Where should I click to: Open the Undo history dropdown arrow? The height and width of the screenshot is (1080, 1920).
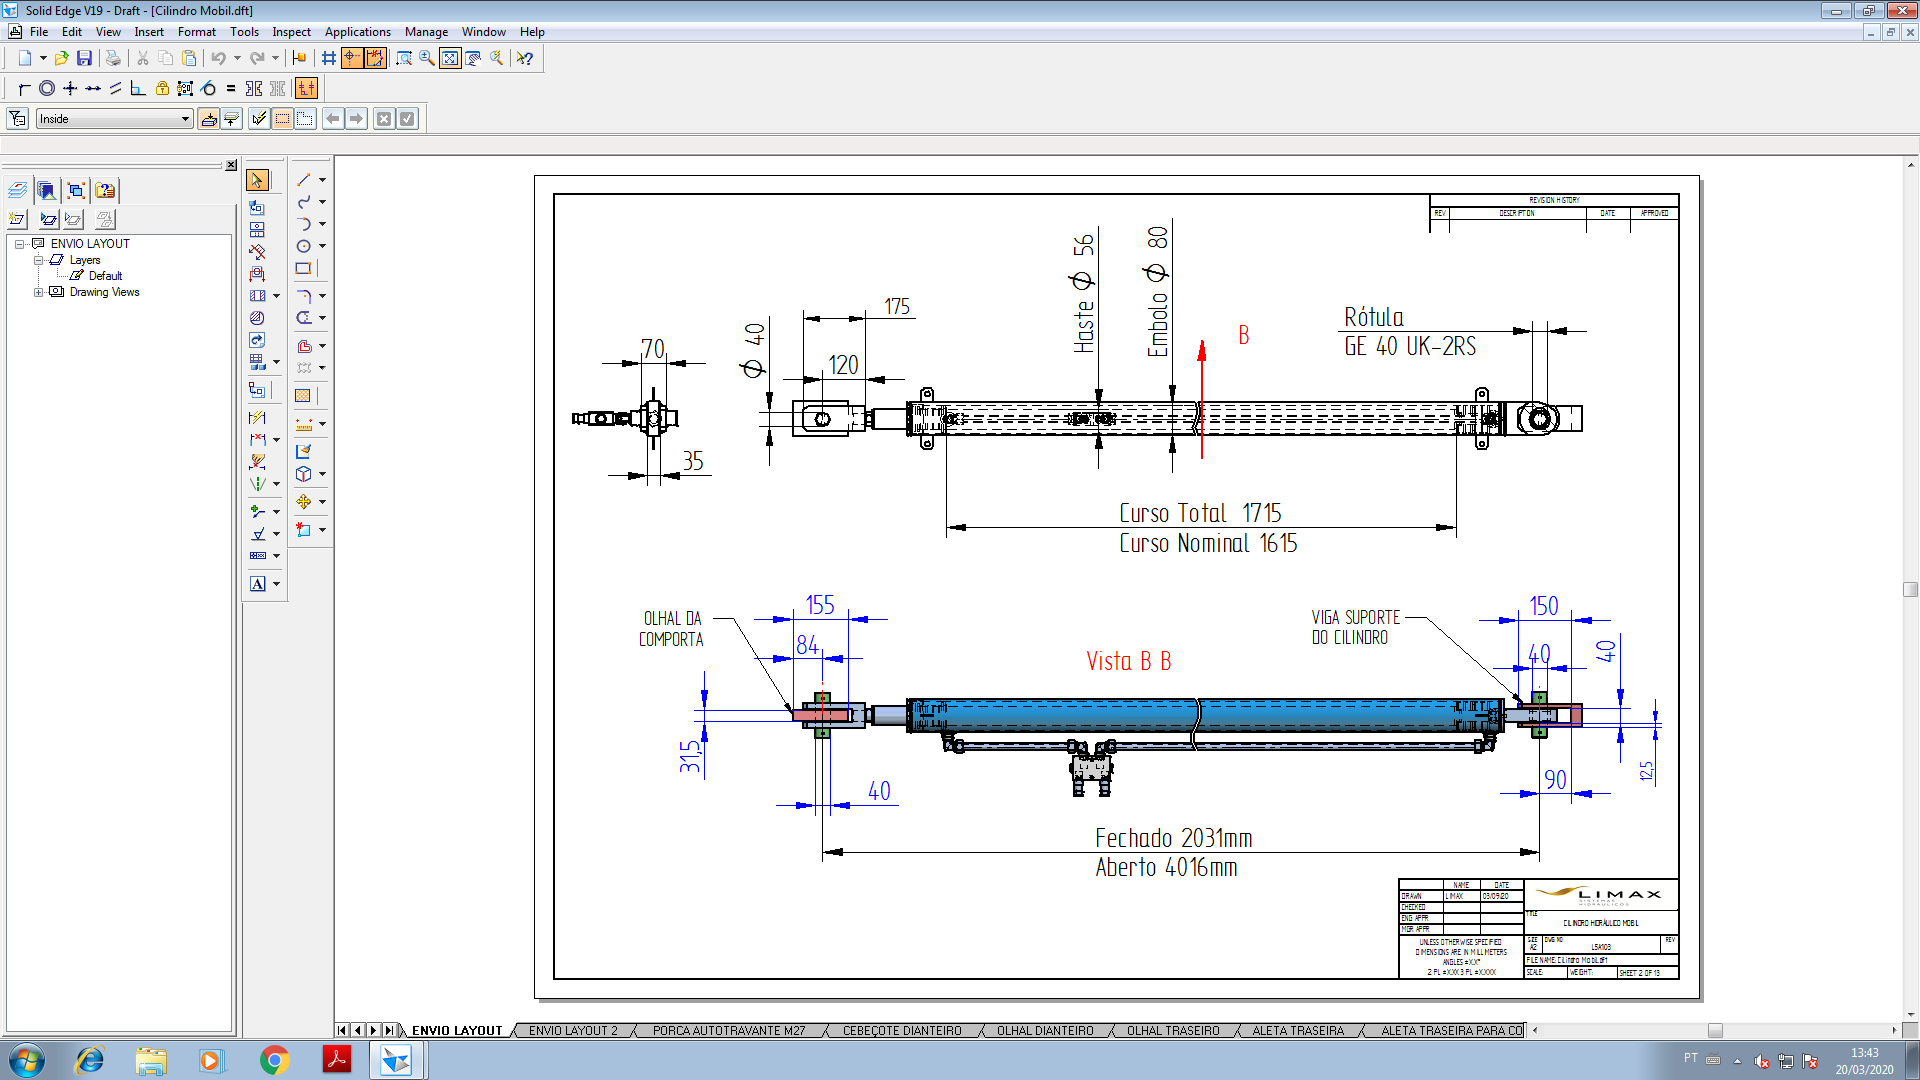pyautogui.click(x=237, y=58)
